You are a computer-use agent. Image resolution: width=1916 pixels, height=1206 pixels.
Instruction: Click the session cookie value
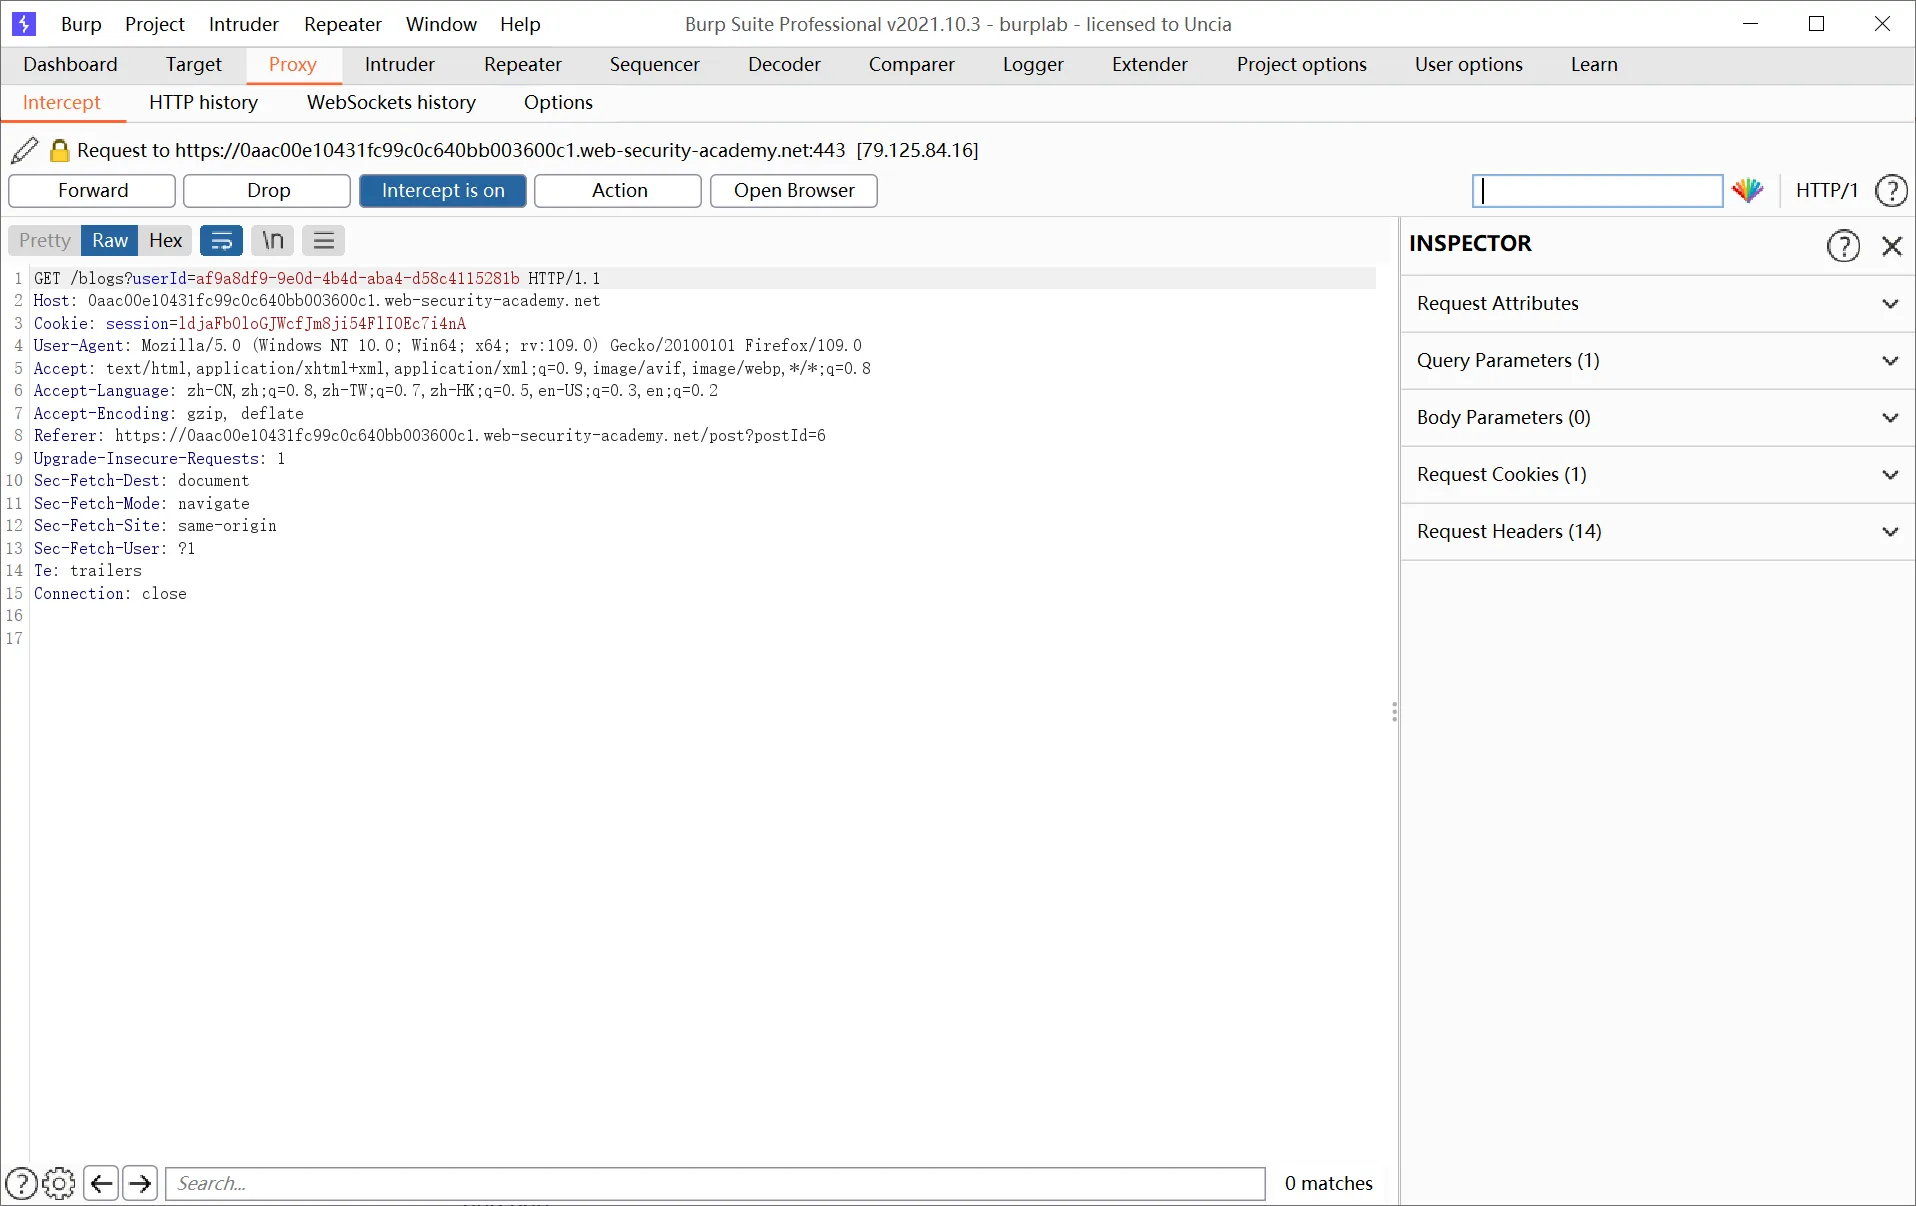click(322, 323)
